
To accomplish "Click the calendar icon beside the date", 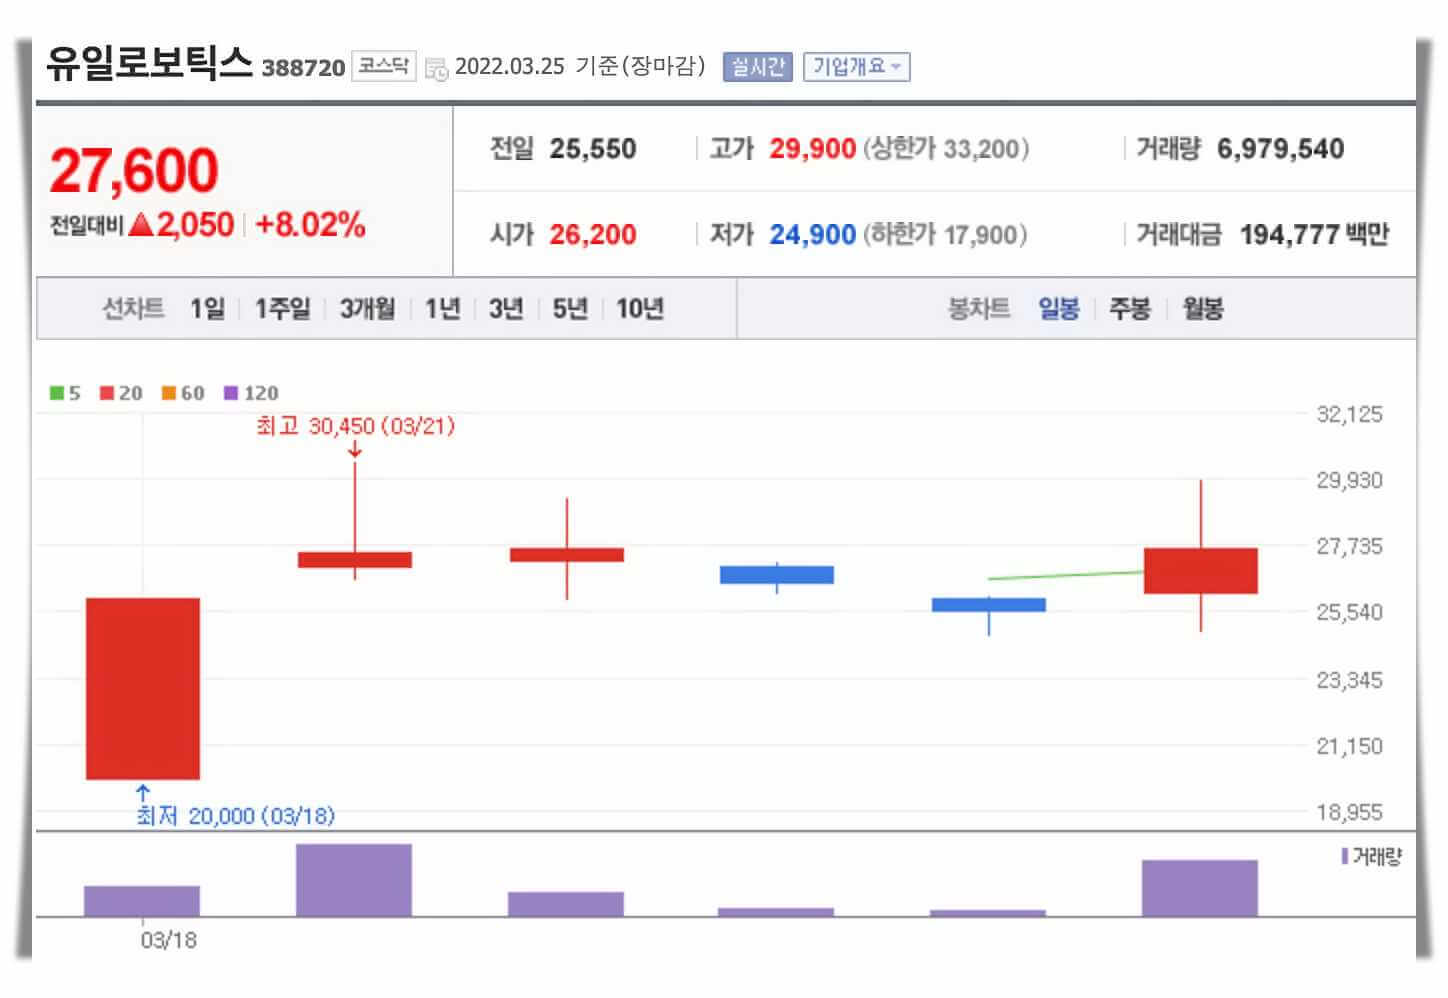I will [x=436, y=68].
